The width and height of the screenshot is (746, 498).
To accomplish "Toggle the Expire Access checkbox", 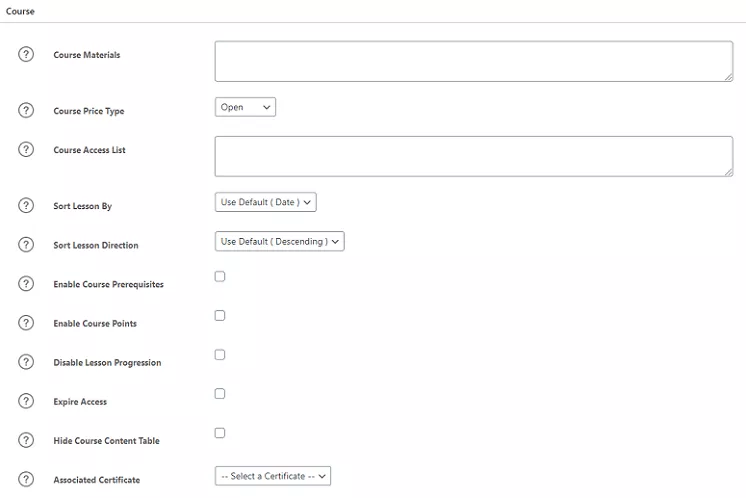I will point(220,393).
